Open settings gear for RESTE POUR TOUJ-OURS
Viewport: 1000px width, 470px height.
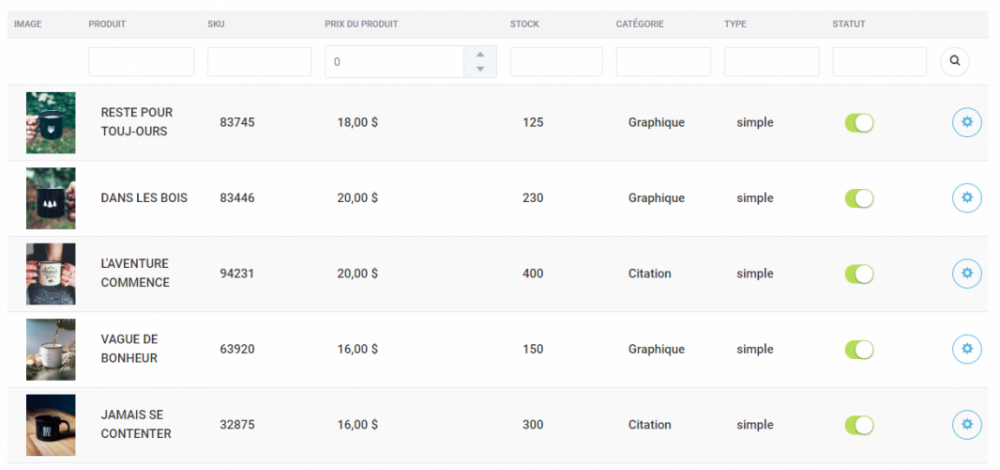967,122
